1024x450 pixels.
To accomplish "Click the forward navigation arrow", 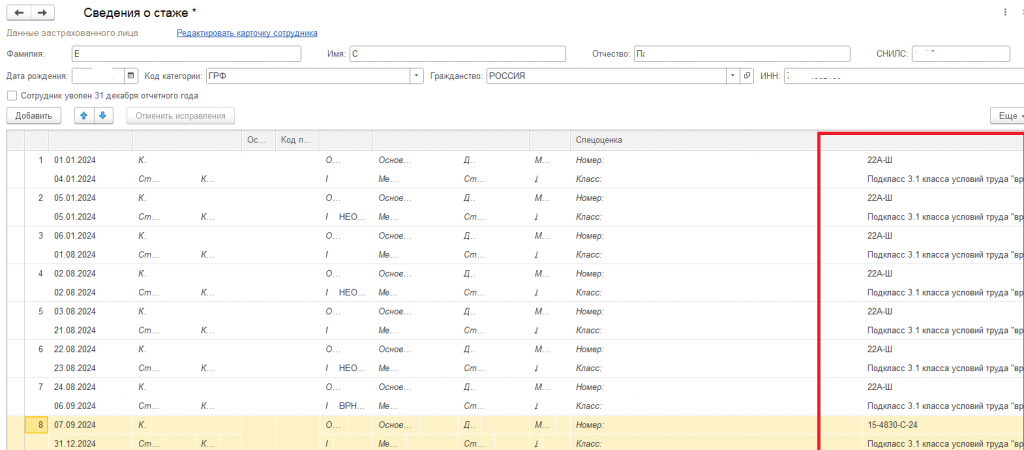I will point(42,12).
